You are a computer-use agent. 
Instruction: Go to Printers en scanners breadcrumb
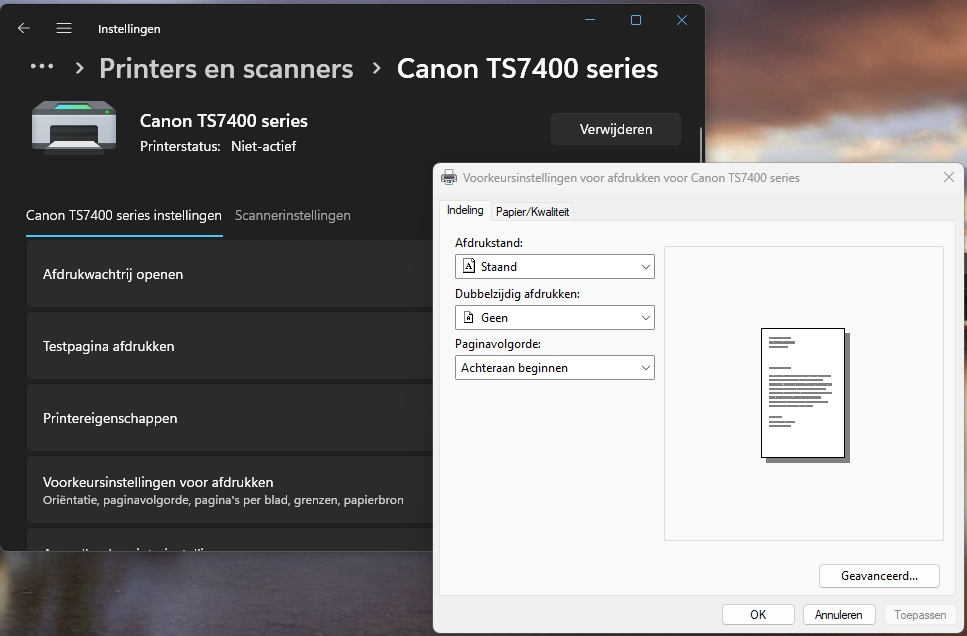coord(226,68)
